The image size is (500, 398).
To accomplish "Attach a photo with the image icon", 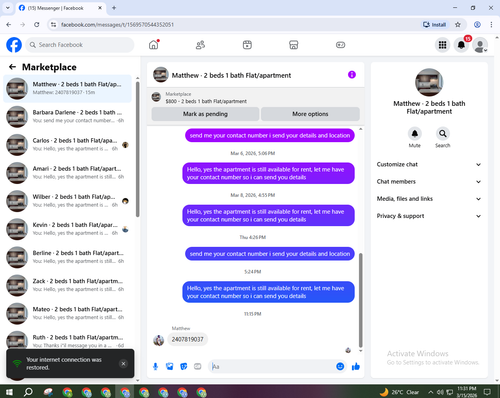I will tap(170, 367).
